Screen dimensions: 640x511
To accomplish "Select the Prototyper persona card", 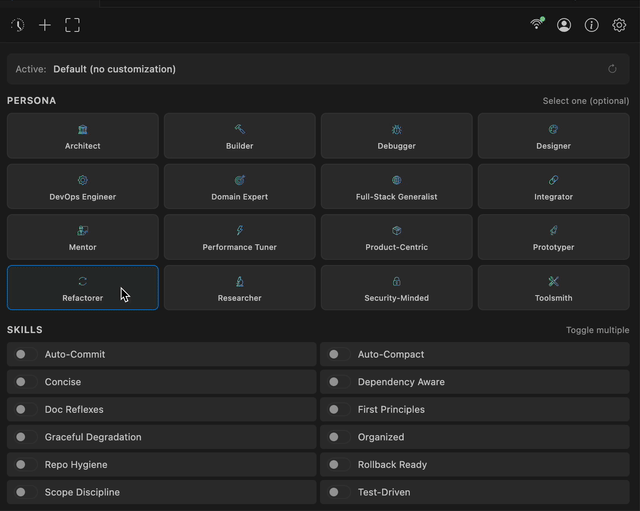I will (553, 237).
